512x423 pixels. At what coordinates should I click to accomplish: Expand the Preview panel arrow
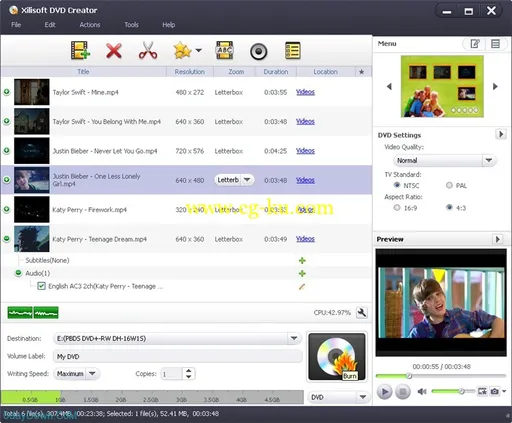pyautogui.click(x=497, y=239)
